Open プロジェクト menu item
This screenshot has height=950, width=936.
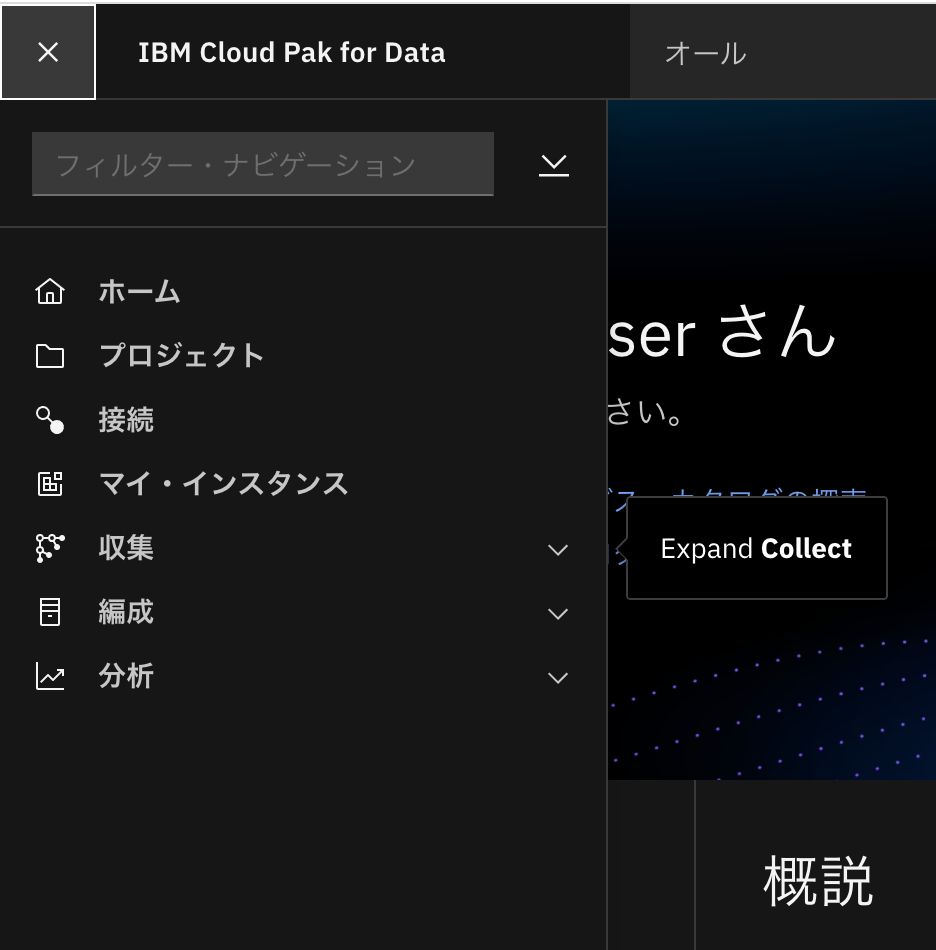click(181, 356)
